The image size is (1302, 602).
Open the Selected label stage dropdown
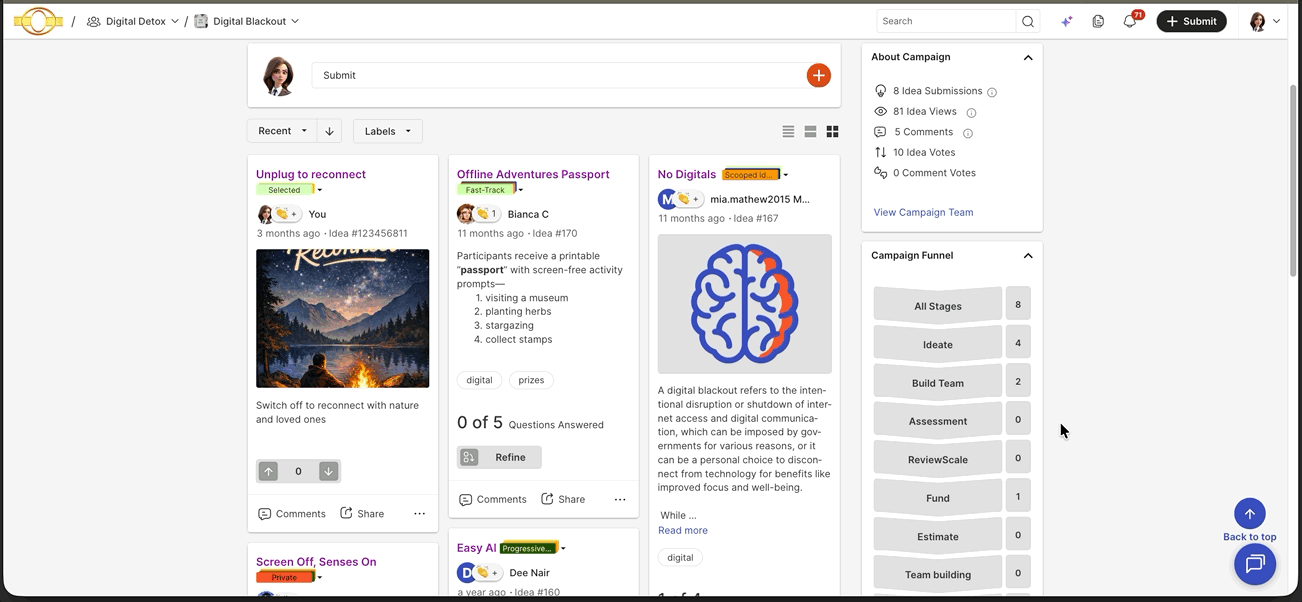pos(319,190)
